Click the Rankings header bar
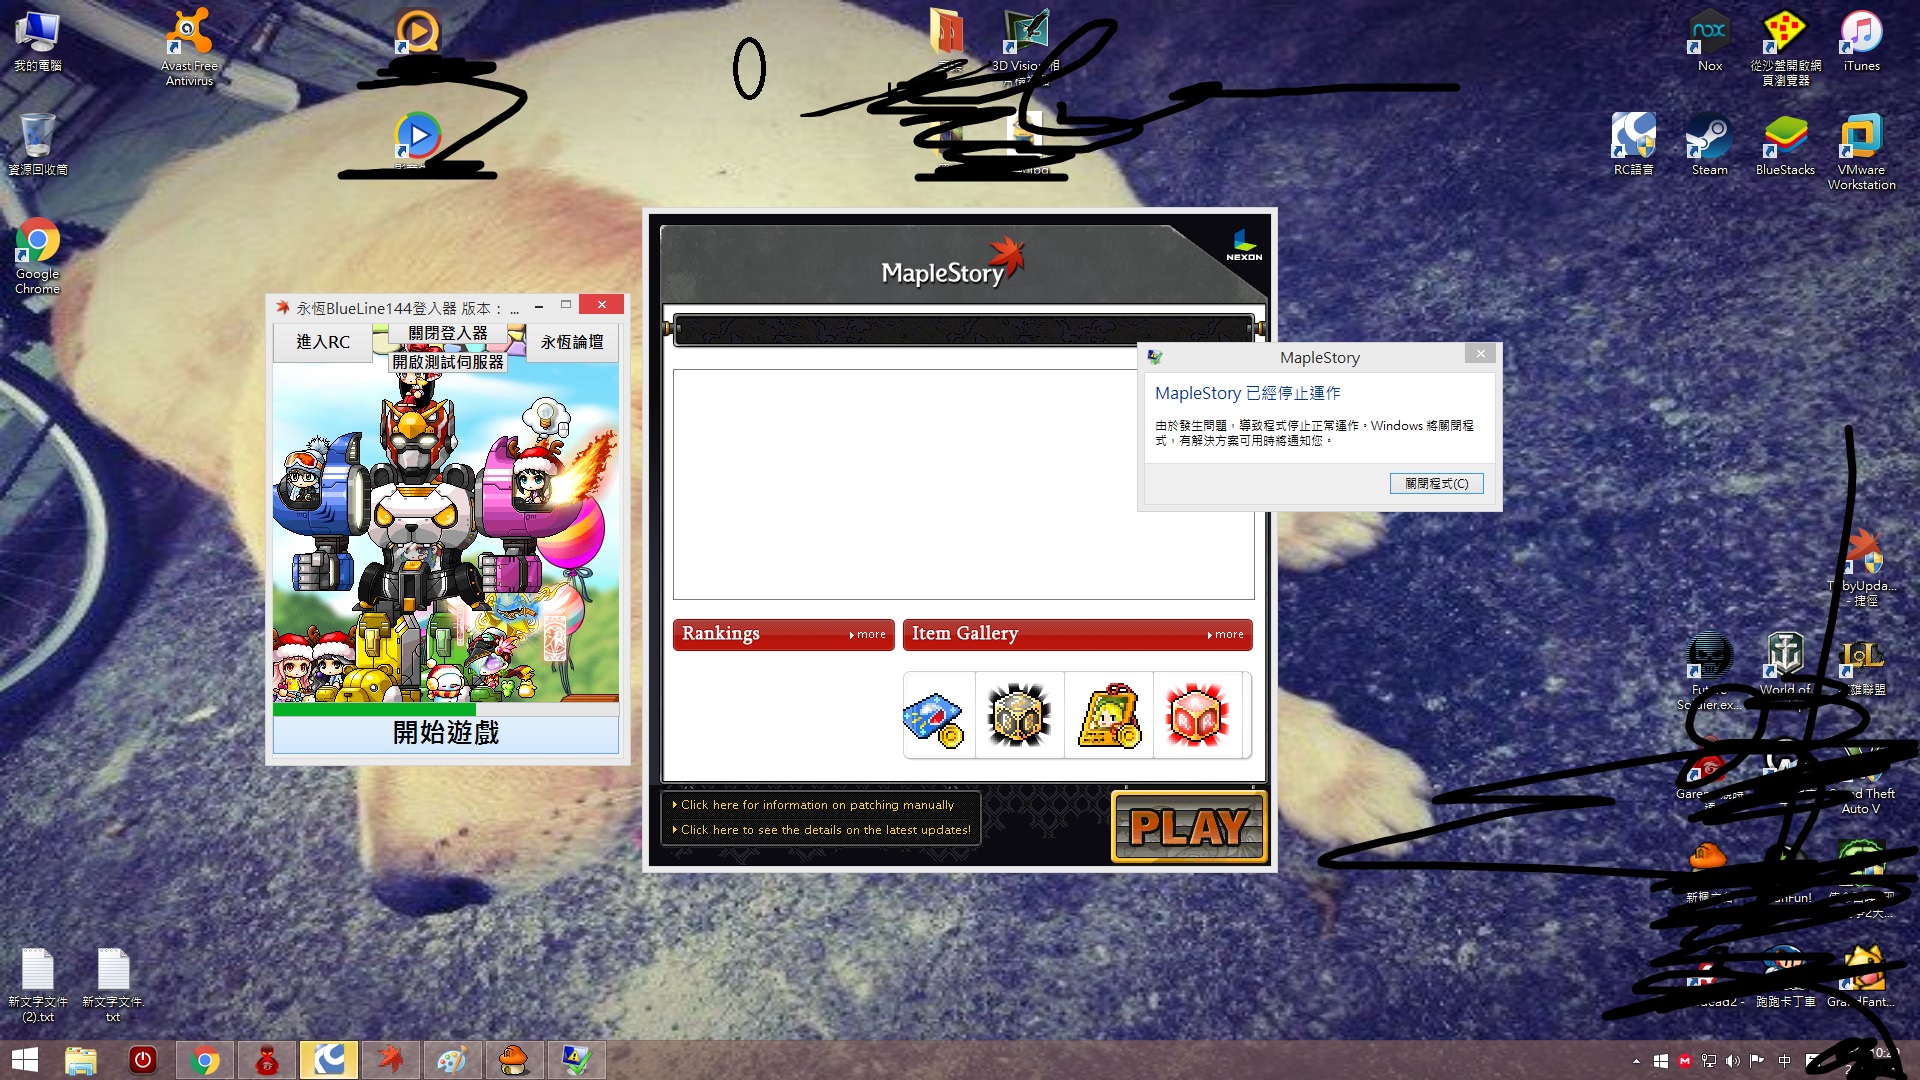This screenshot has height=1080, width=1920. [x=783, y=635]
